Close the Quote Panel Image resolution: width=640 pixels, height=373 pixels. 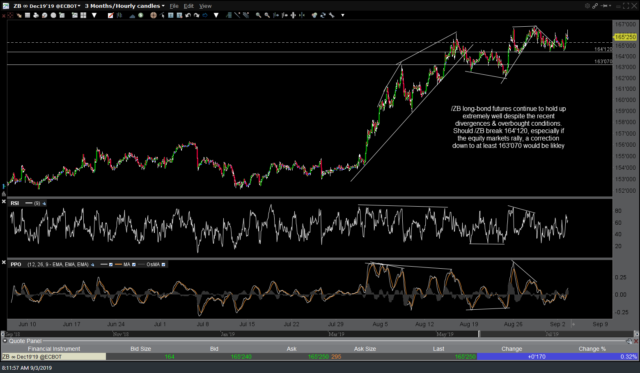click(x=636, y=341)
